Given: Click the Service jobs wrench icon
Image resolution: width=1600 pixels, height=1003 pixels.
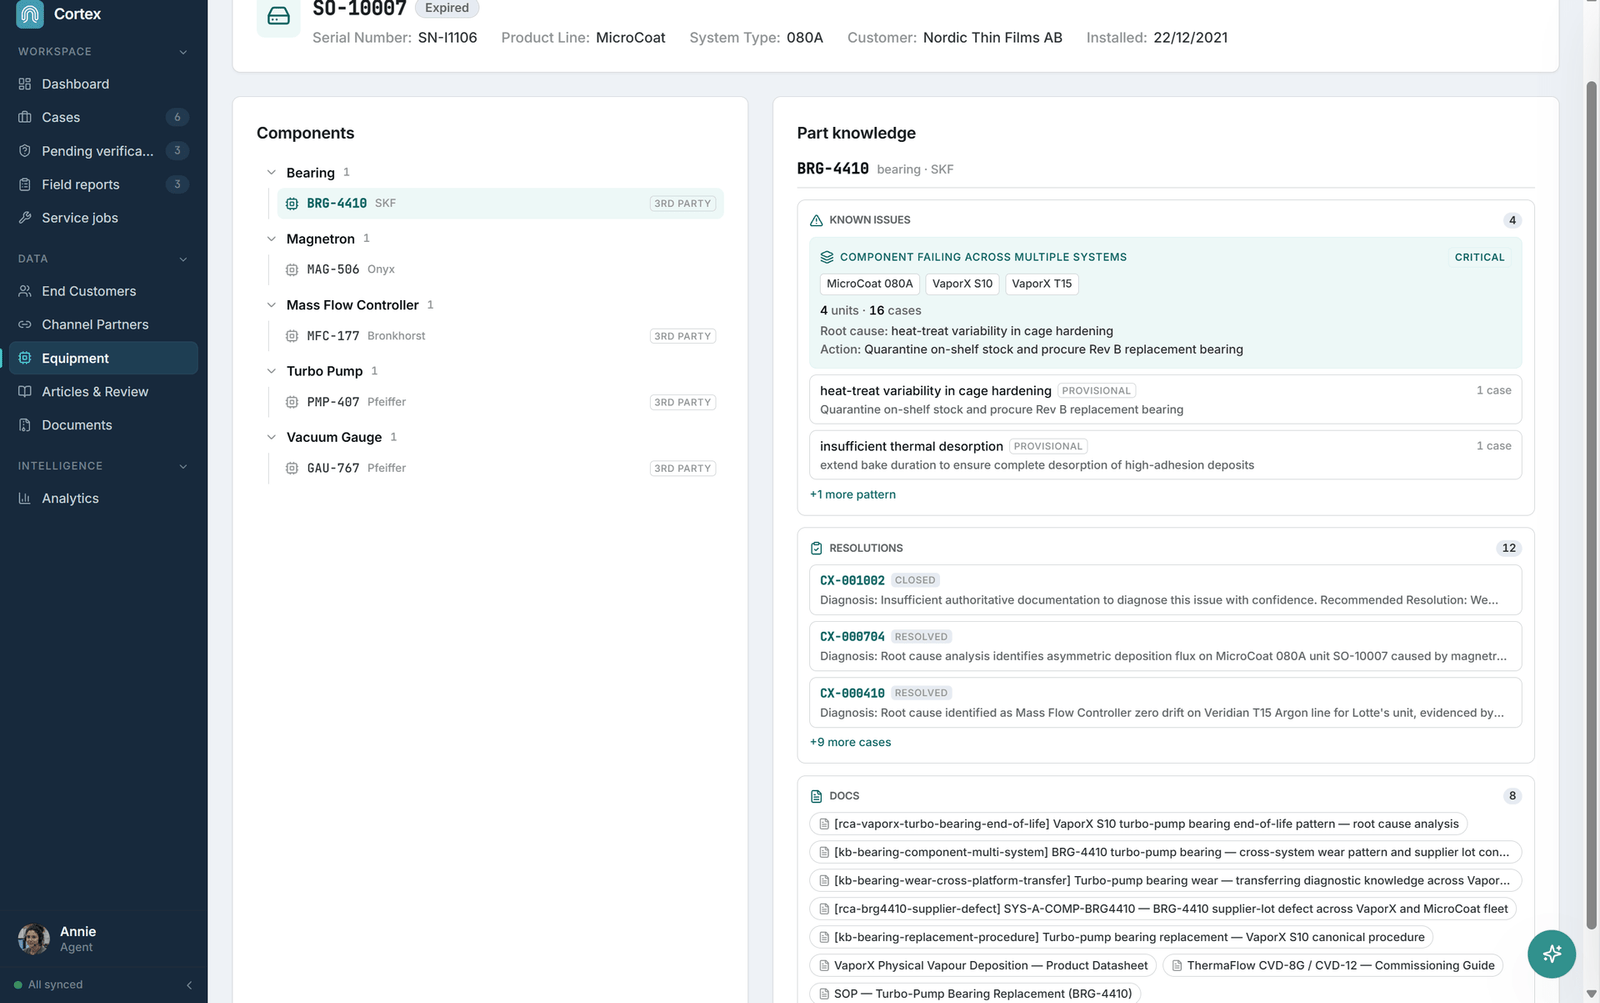Looking at the screenshot, I should pyautogui.click(x=25, y=218).
